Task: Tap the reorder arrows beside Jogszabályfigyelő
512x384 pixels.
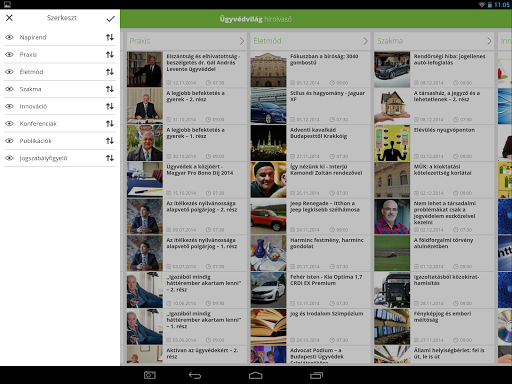Action: 110,158
